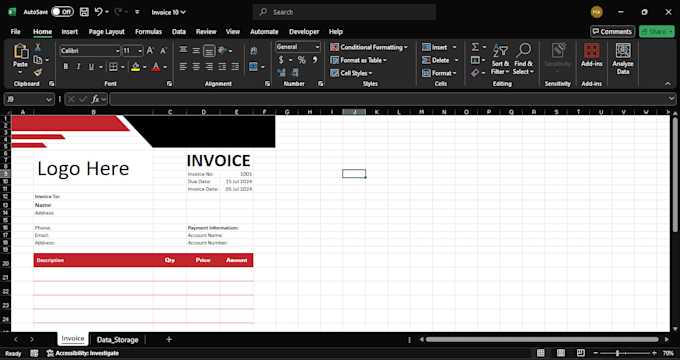Open the Data_Storage sheet tab
680x360 pixels.
(x=118, y=340)
